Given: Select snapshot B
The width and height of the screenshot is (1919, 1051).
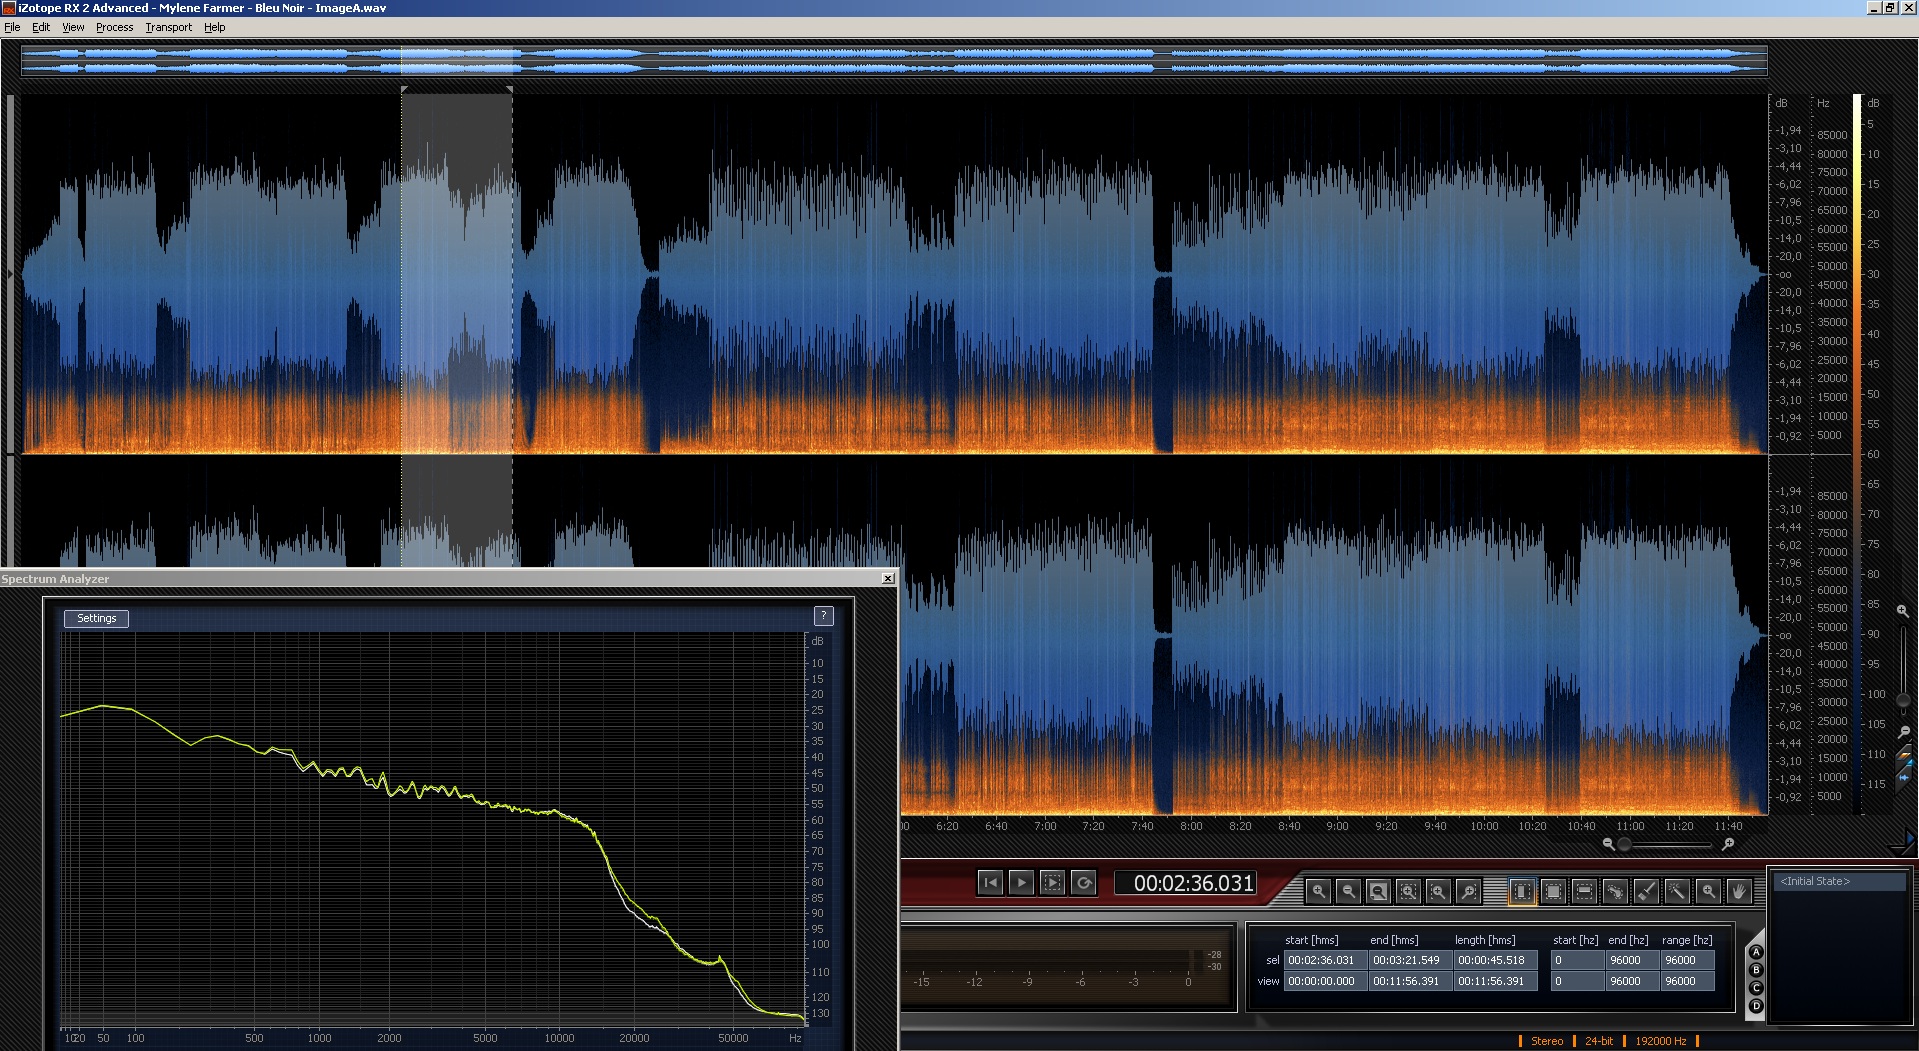Looking at the screenshot, I should pyautogui.click(x=1756, y=971).
